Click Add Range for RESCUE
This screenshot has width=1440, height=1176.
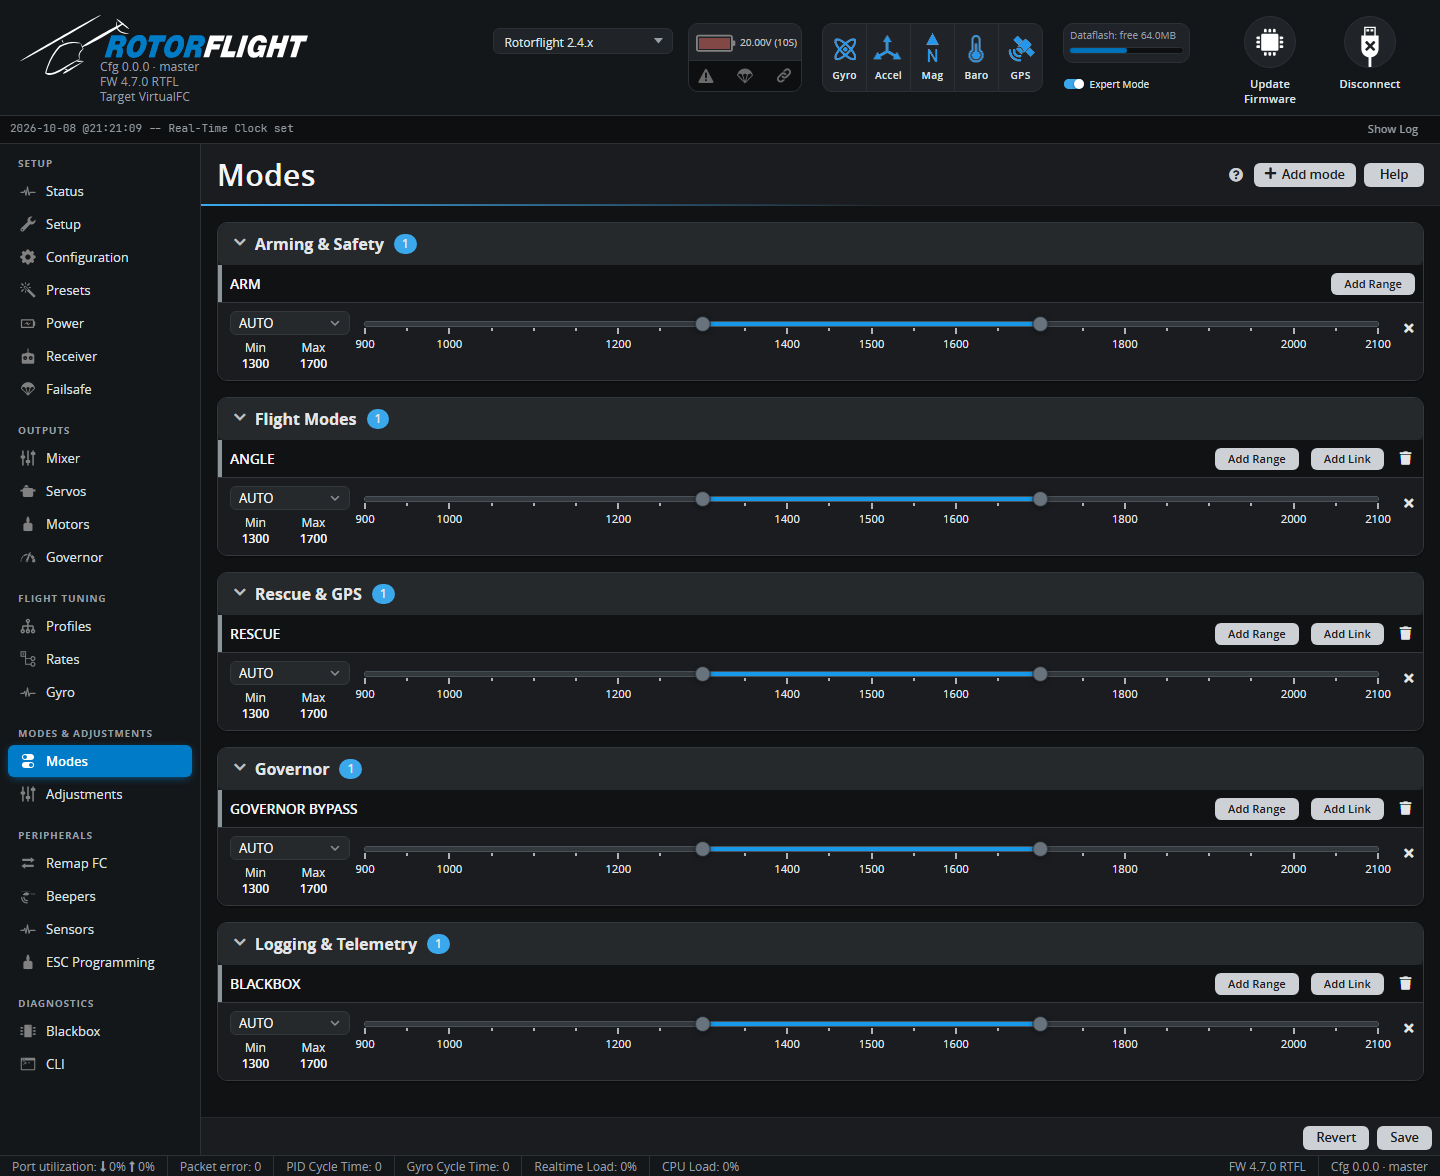pos(1257,634)
